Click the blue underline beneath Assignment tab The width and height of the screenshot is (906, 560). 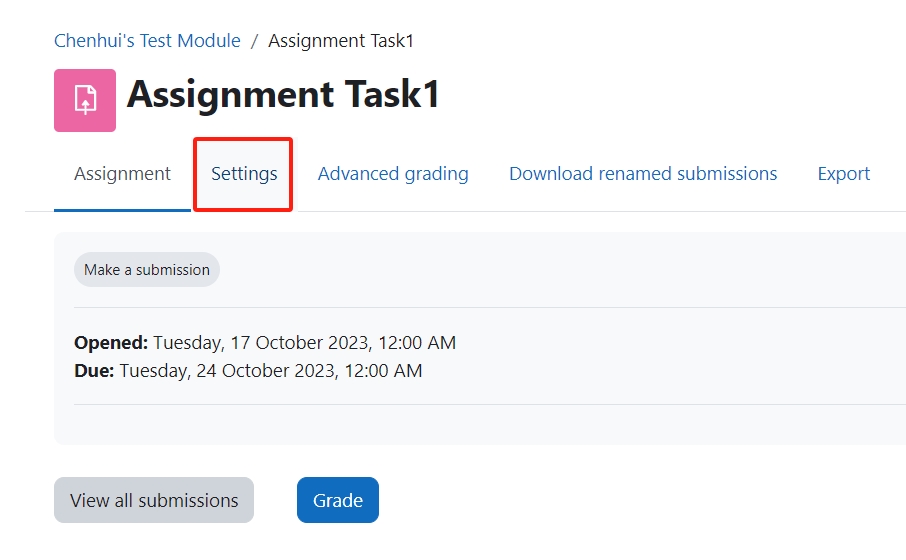[x=122, y=210]
